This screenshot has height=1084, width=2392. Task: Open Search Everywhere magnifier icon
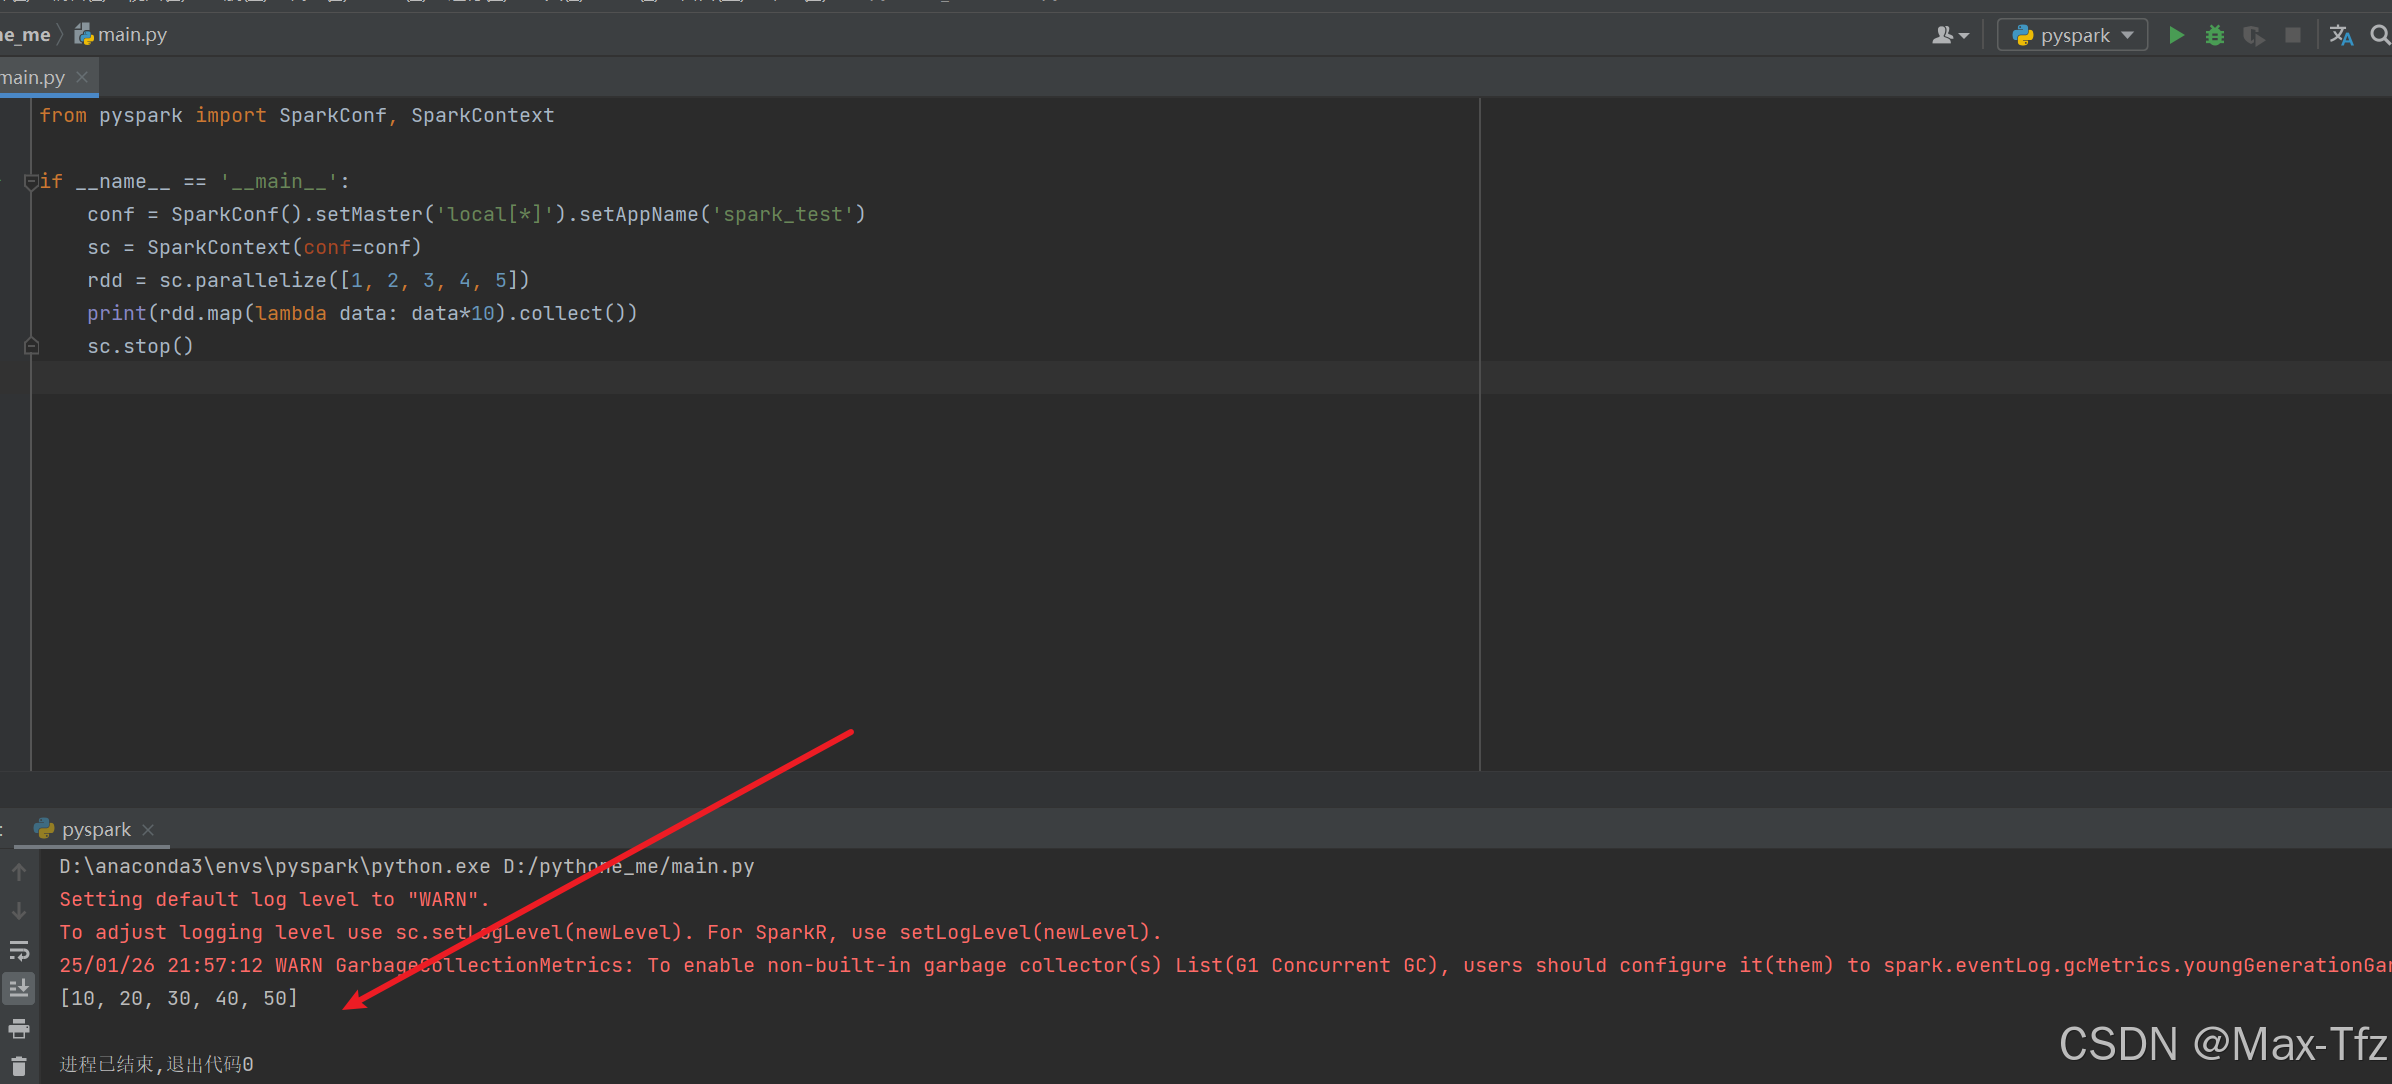[2380, 35]
